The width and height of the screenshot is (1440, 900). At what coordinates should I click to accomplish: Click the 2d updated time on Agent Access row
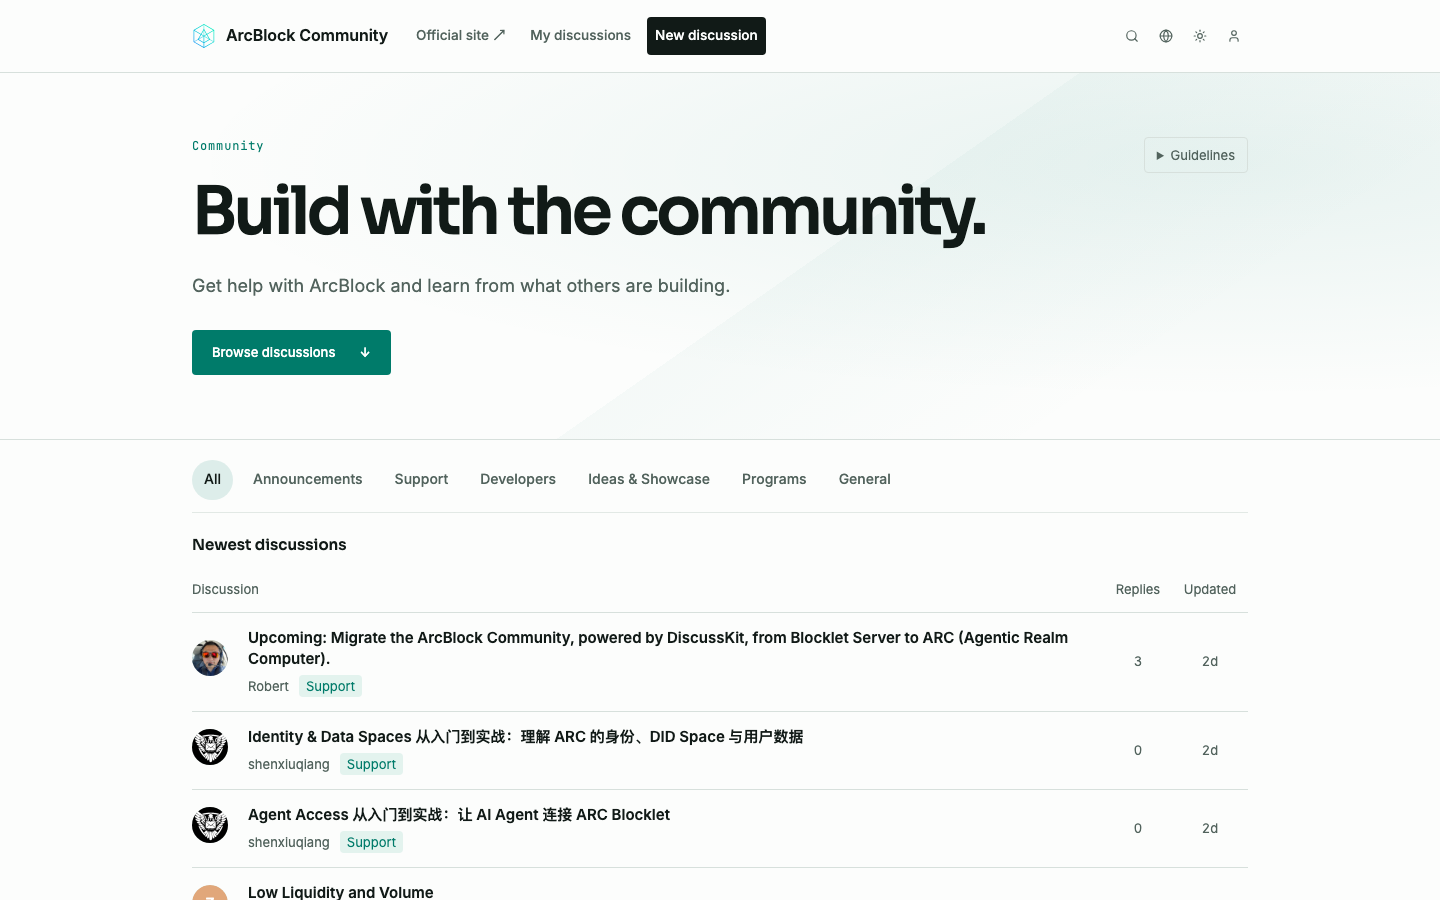pyautogui.click(x=1210, y=828)
